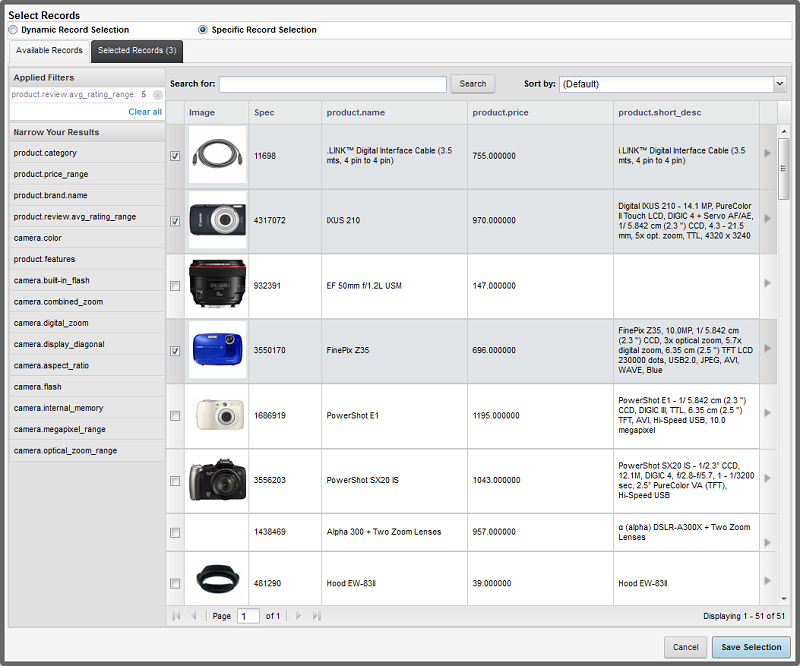The width and height of the screenshot is (800, 666).
Task: Check the EF 50mm f/1.2L USM record
Action: [175, 286]
